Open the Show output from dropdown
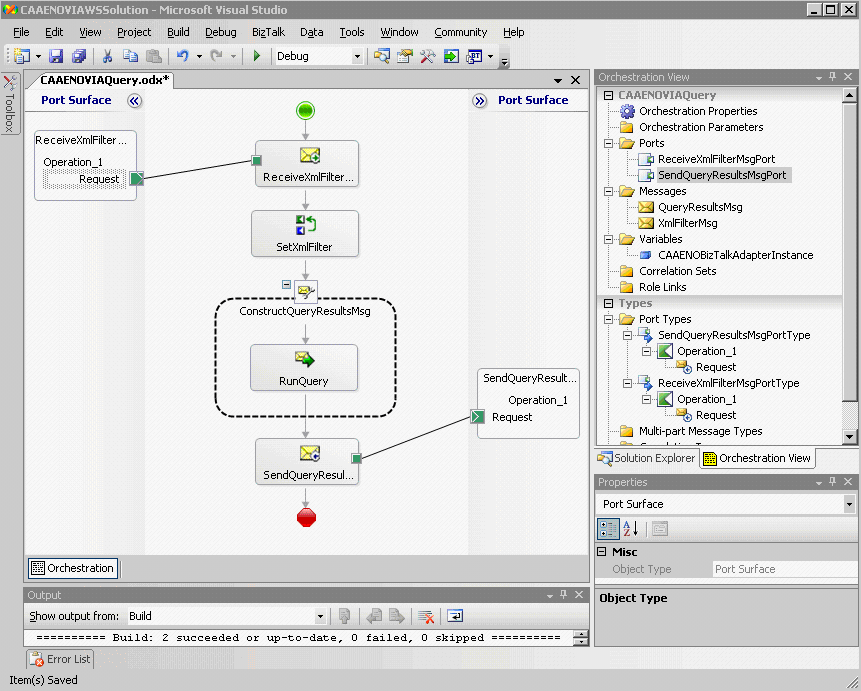The image size is (861, 691). click(x=320, y=616)
